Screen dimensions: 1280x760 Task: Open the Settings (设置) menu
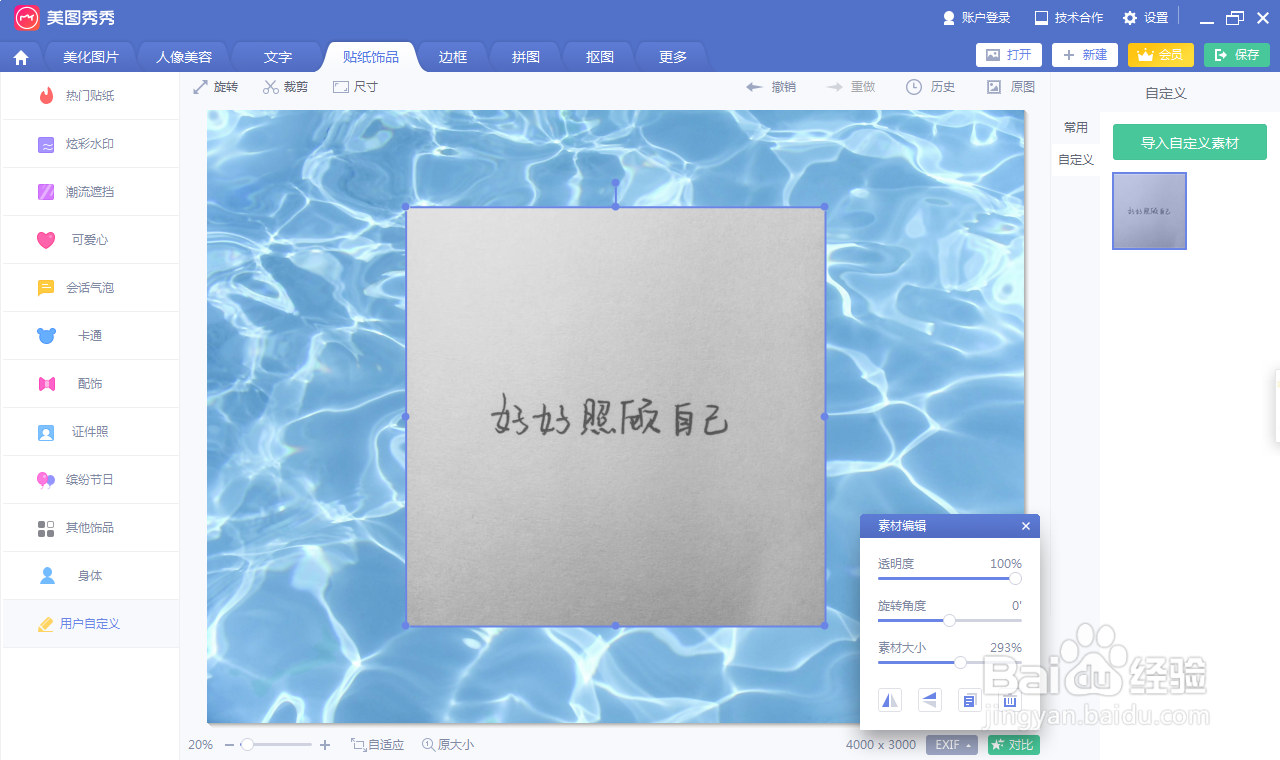pos(1145,17)
